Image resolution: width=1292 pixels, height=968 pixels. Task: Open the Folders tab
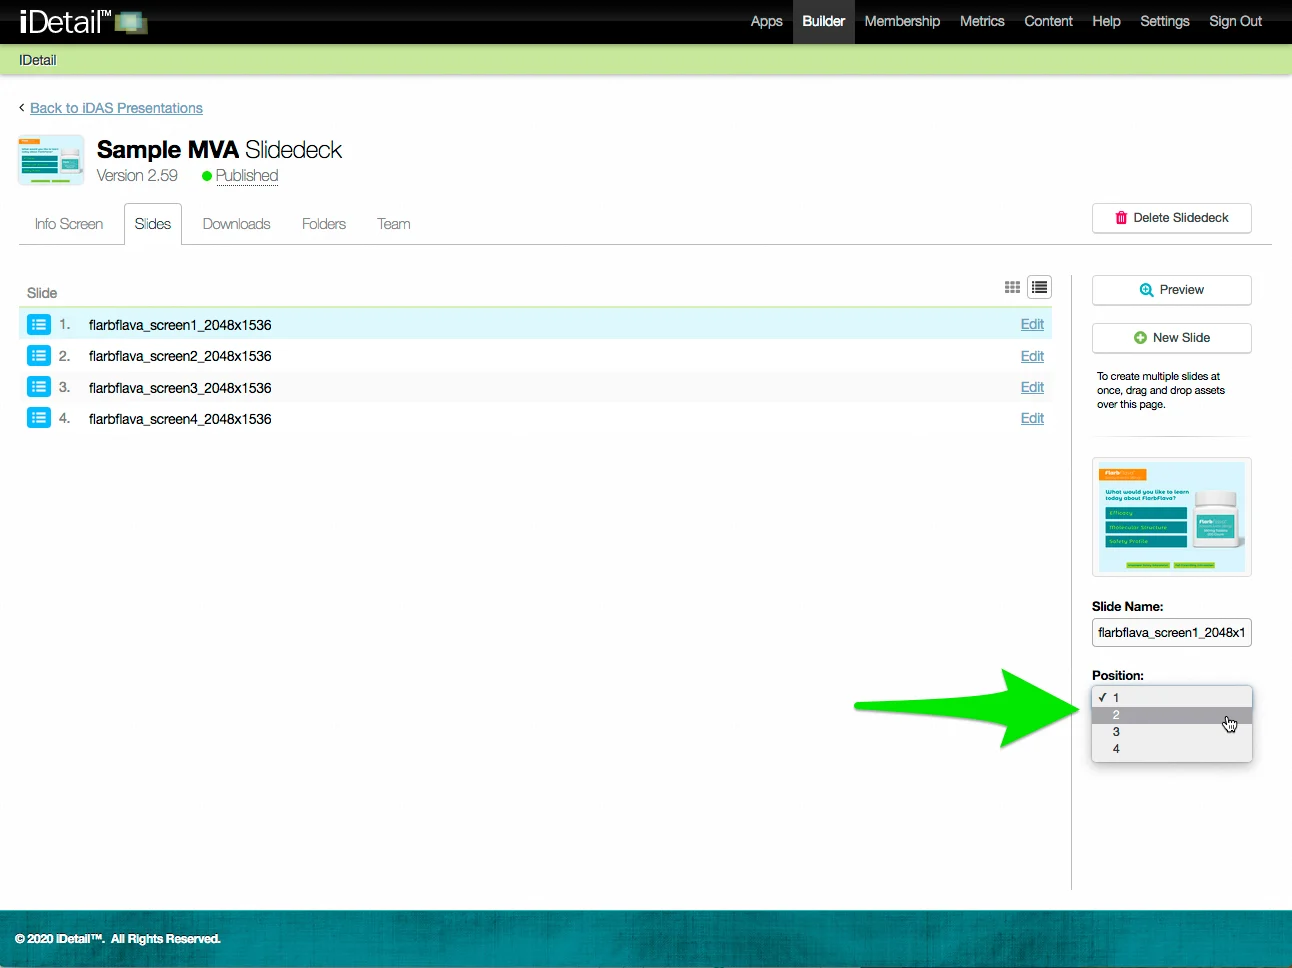pos(324,224)
